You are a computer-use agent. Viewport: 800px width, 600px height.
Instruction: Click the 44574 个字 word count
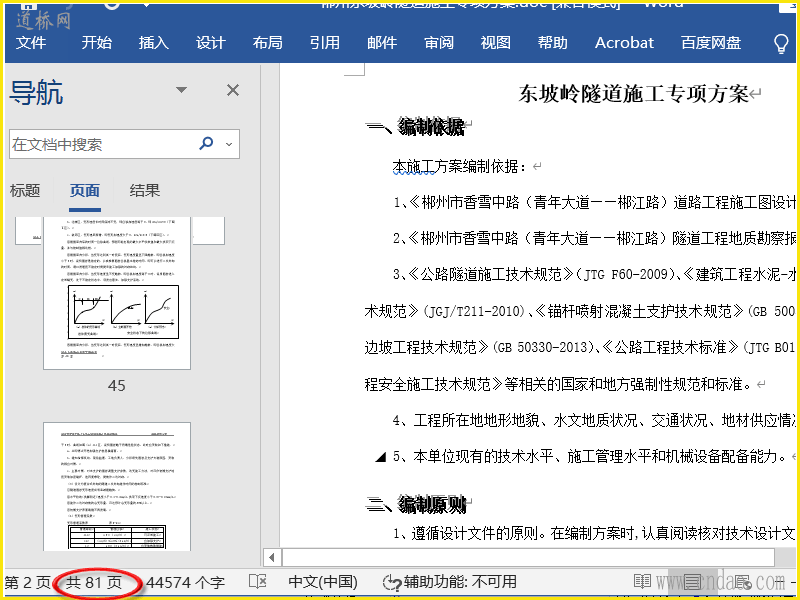[185, 582]
